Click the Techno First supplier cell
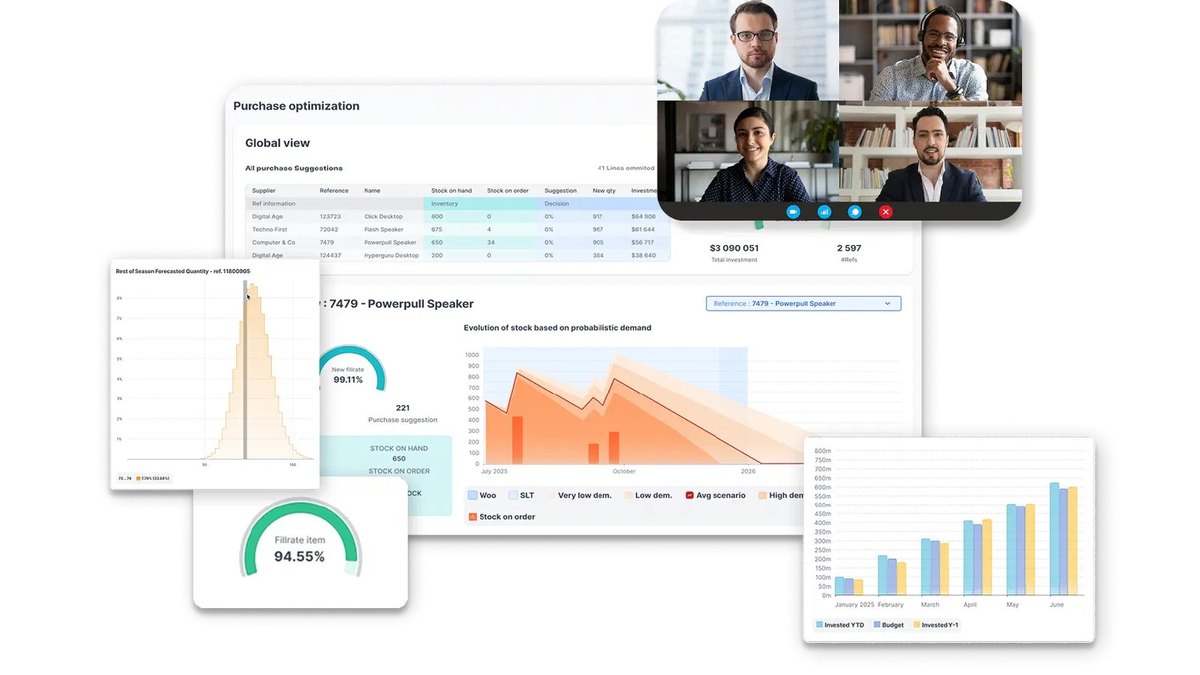 [x=270, y=229]
